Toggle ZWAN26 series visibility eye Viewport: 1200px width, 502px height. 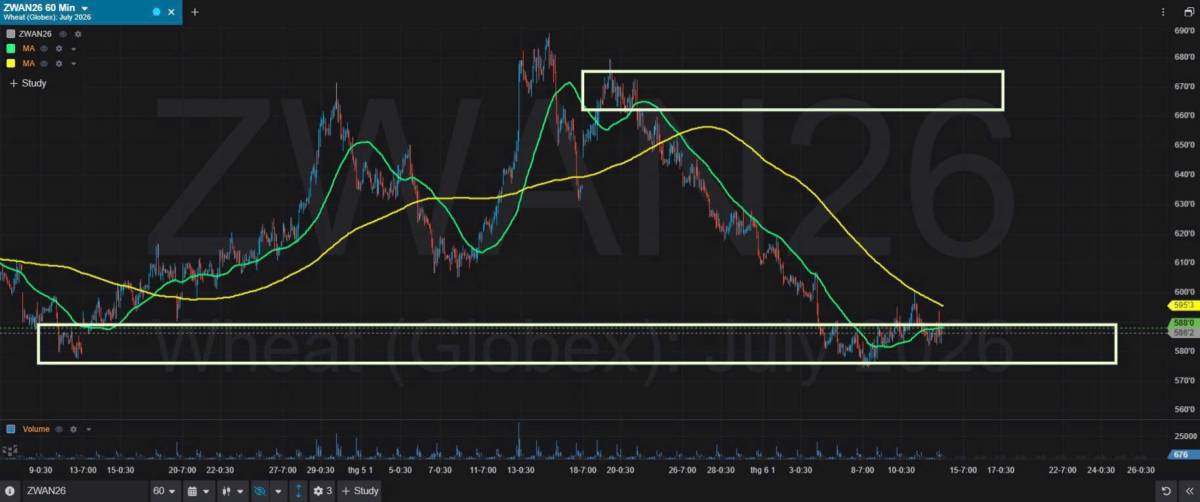64,33
